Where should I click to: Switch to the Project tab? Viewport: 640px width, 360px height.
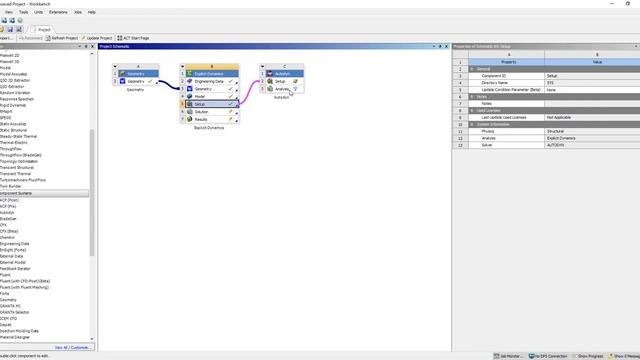[x=42, y=29]
